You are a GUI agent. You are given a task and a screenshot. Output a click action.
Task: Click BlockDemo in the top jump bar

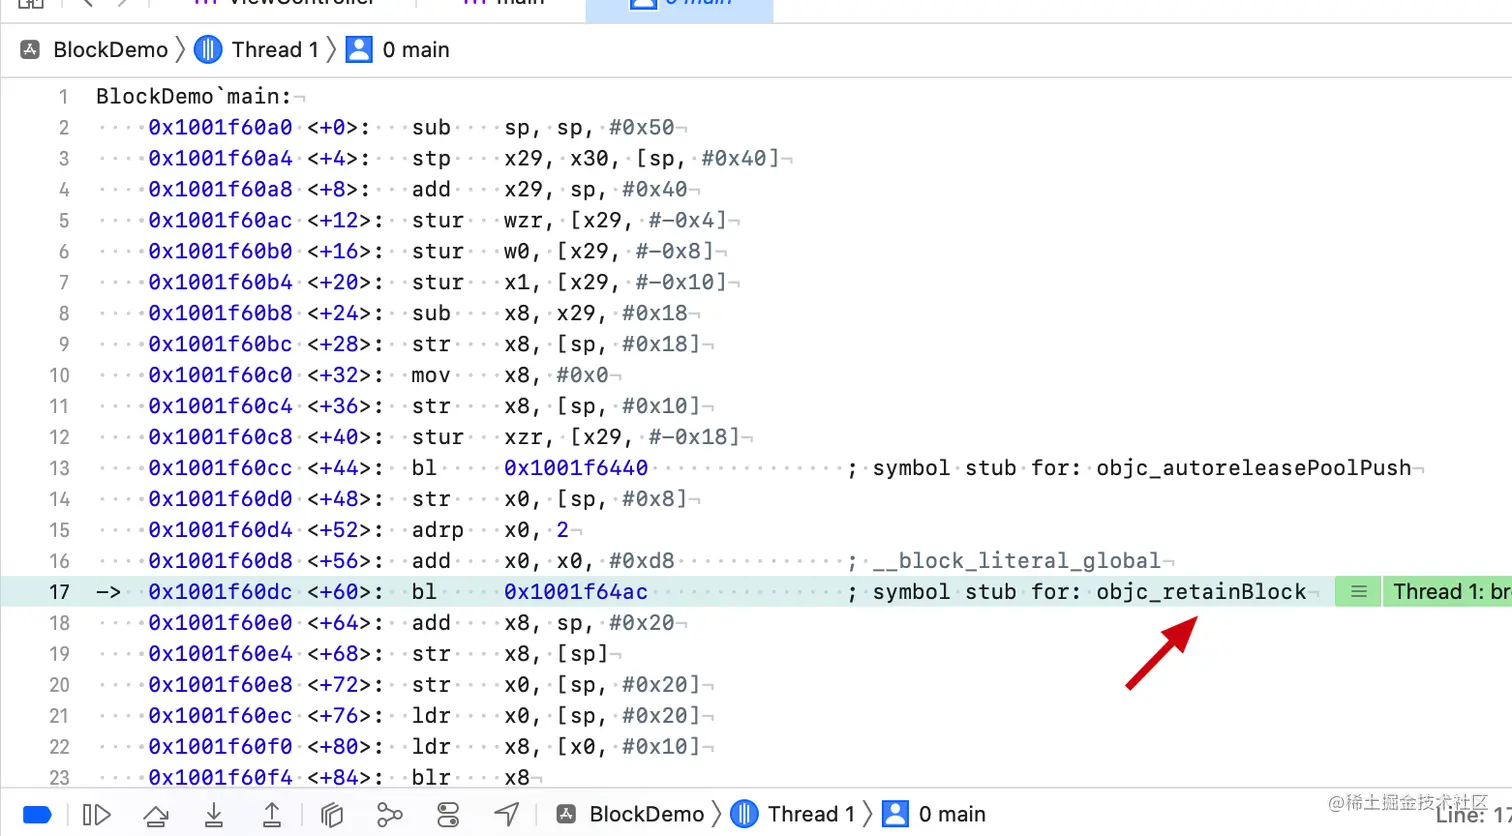click(95, 49)
